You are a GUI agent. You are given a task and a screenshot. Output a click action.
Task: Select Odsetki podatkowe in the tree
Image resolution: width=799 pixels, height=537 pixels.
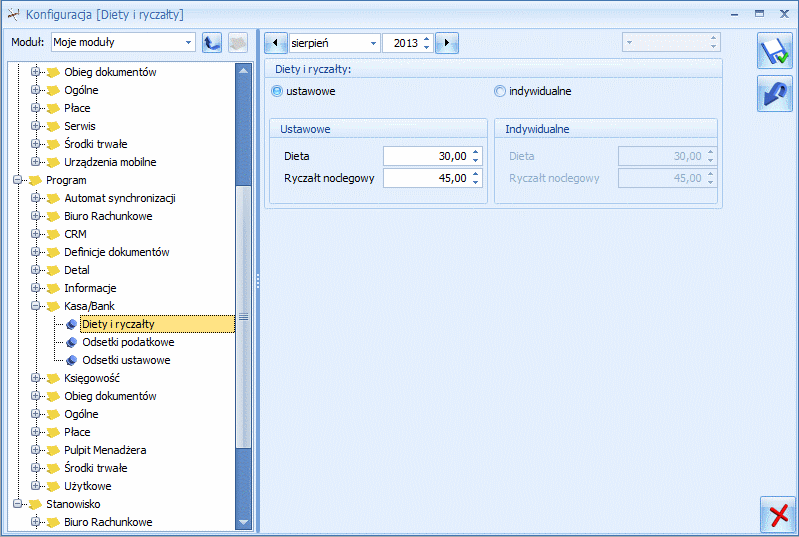click(128, 342)
